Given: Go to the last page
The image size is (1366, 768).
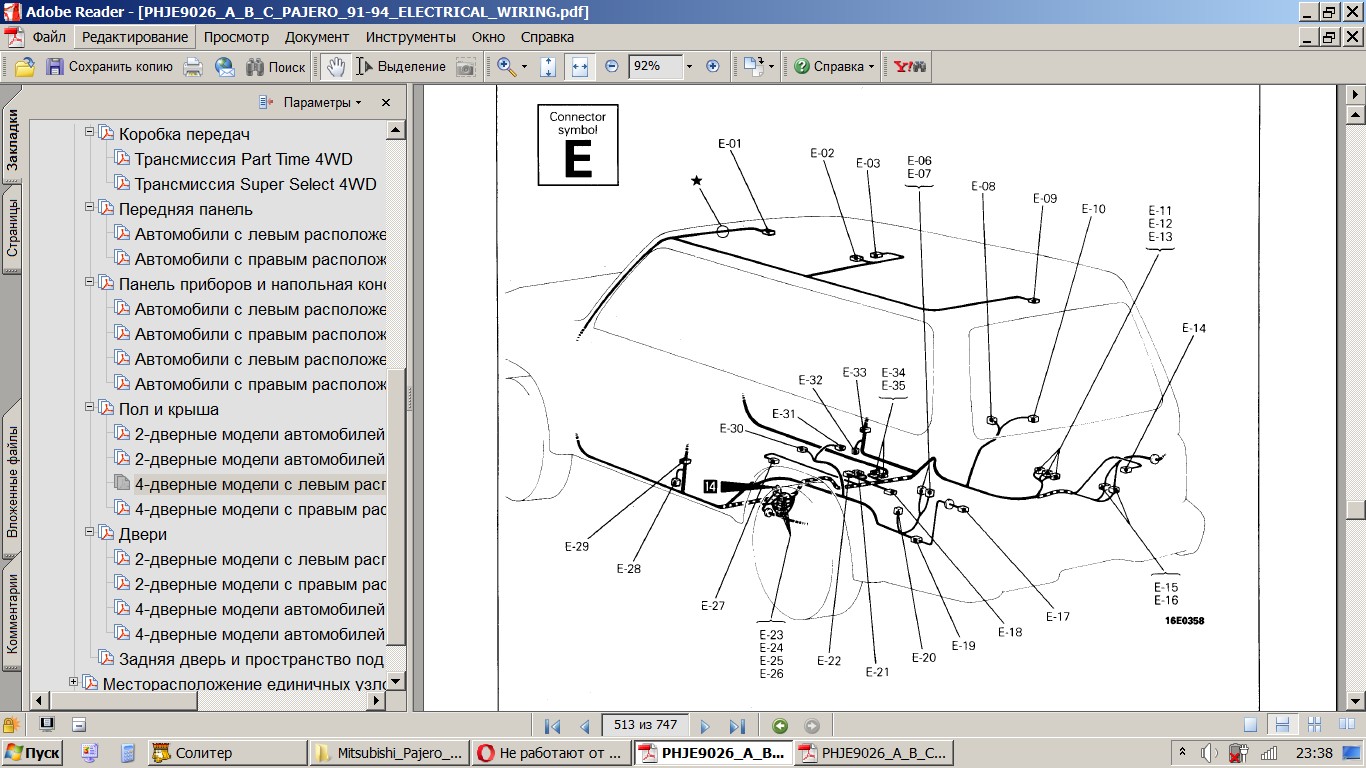Looking at the screenshot, I should pos(737,726).
